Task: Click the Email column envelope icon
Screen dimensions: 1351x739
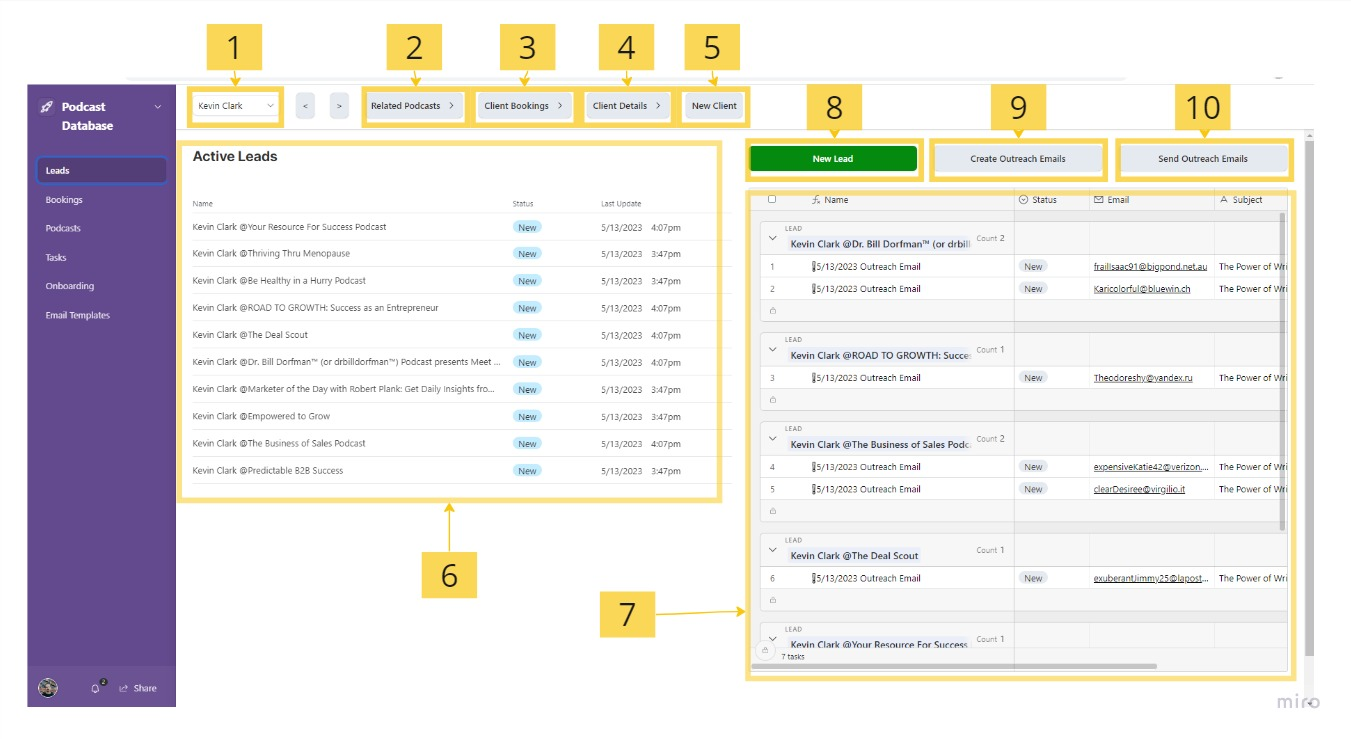Action: tap(1099, 200)
